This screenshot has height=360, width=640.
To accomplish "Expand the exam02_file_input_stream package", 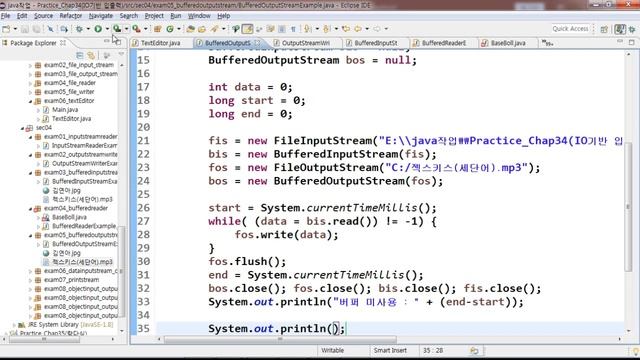I will [30, 65].
